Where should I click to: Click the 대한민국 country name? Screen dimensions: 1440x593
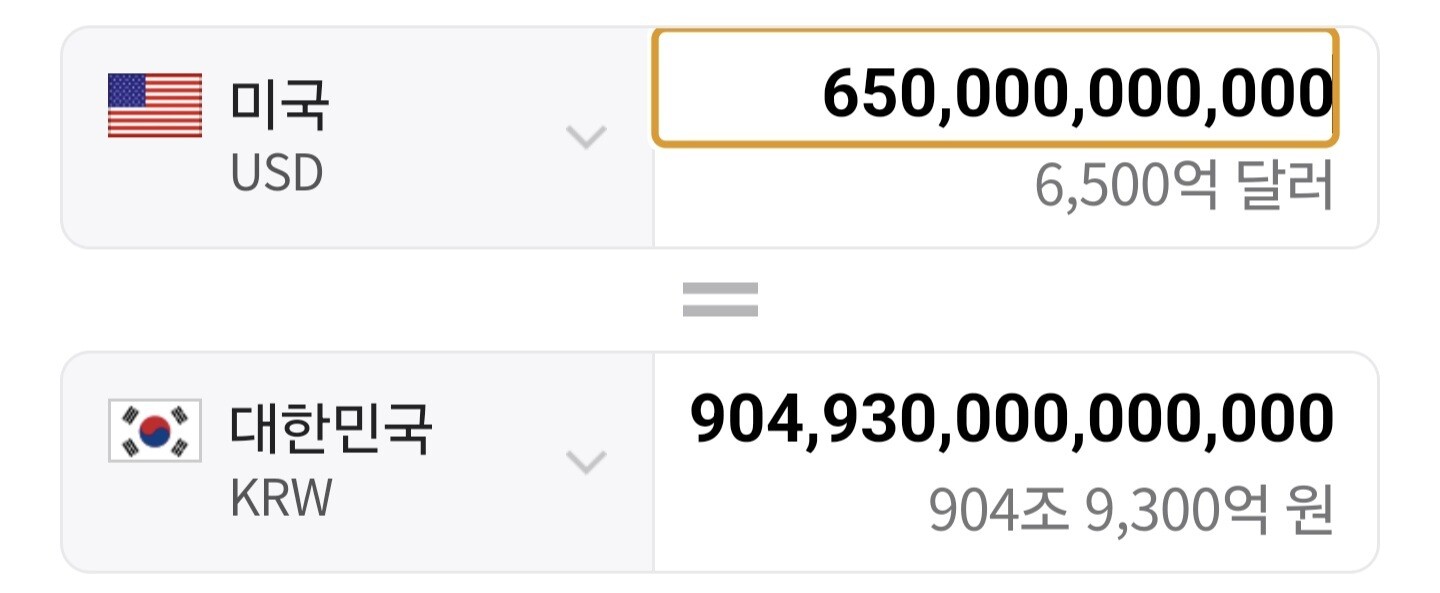(331, 428)
